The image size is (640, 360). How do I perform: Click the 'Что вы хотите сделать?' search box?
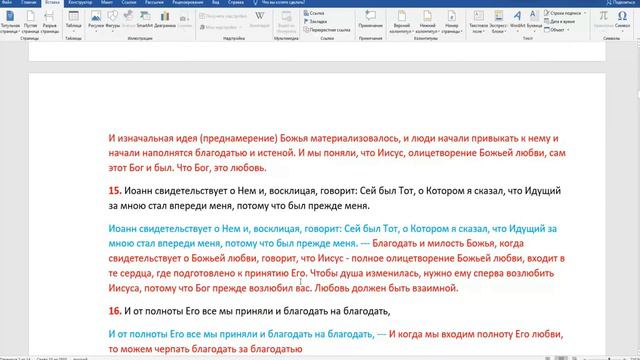[283, 2]
